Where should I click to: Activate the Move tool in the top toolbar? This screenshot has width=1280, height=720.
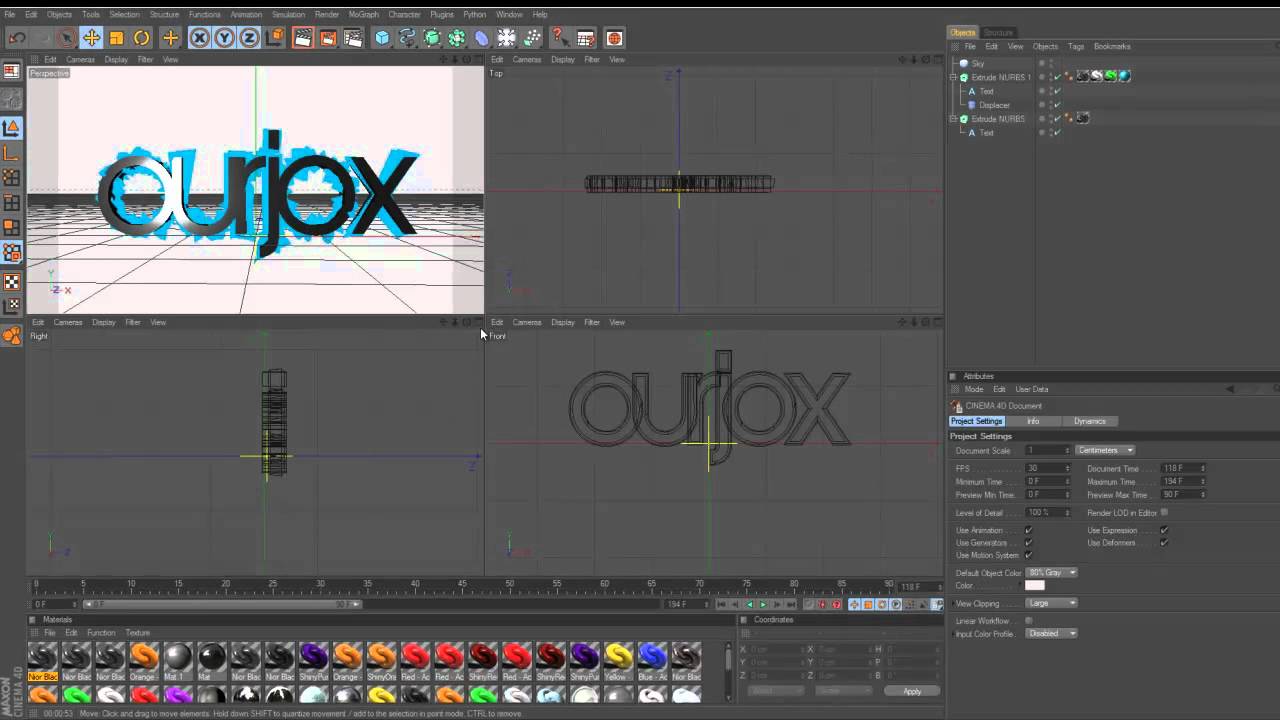(x=91, y=38)
